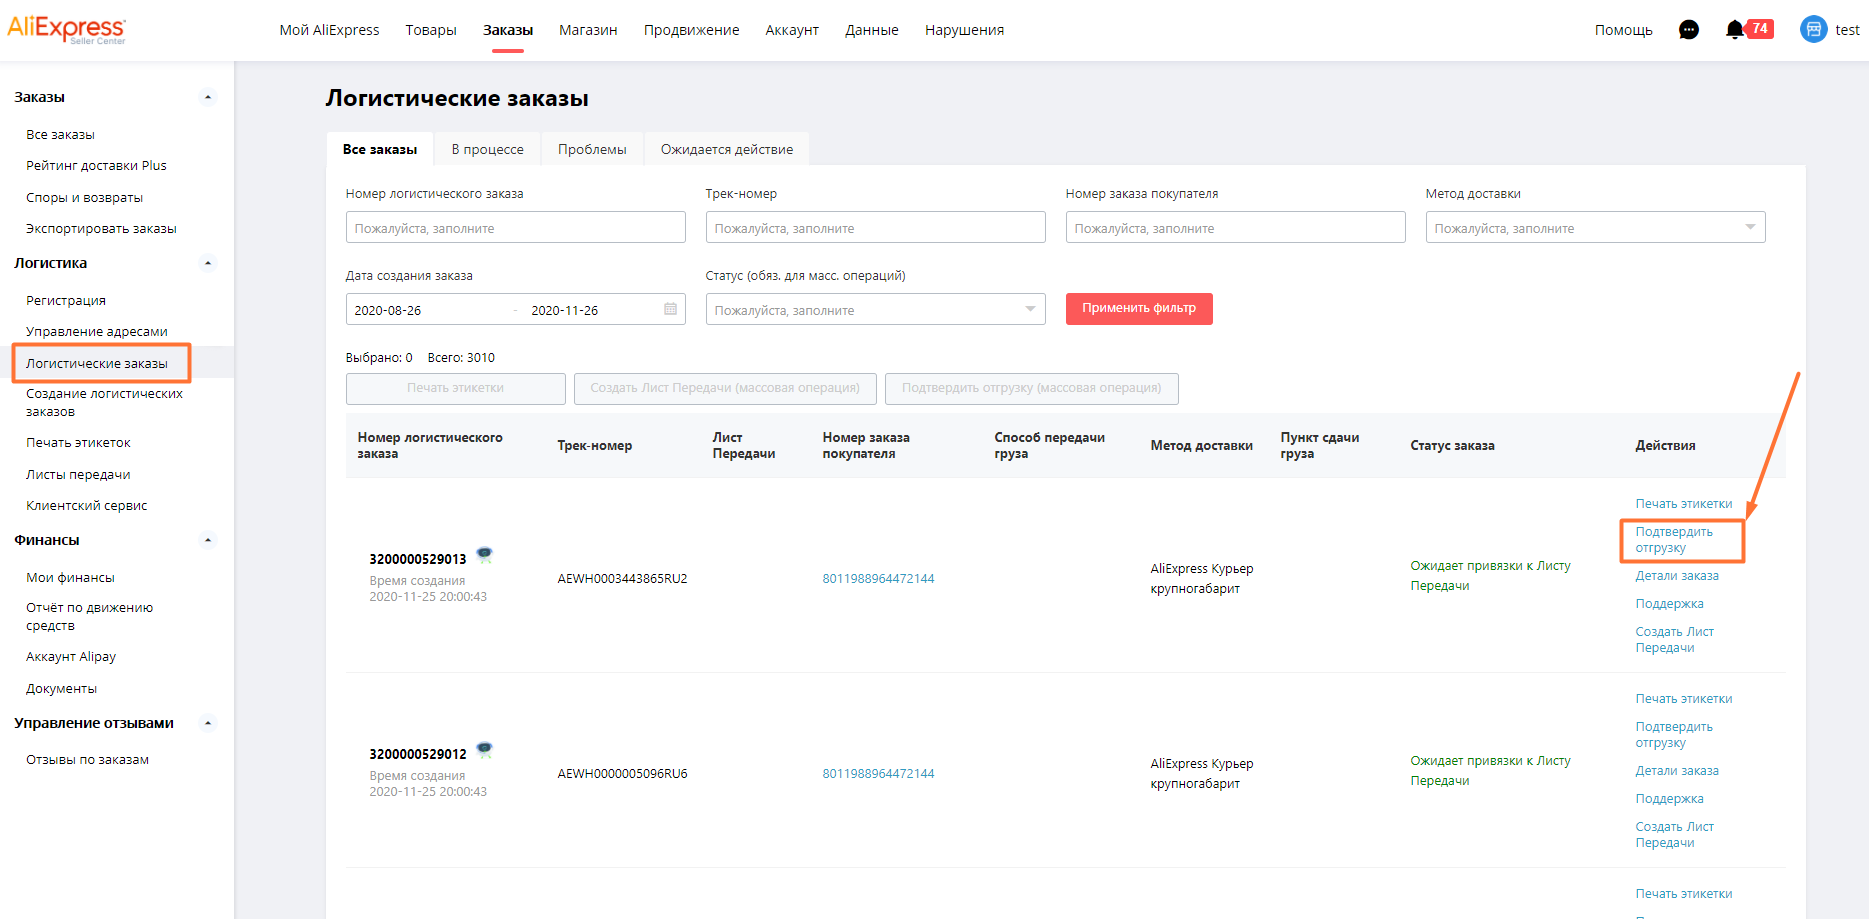The height and width of the screenshot is (919, 1869).
Task: Click Подтвердить отгрузку for order 3200000529013
Action: tap(1674, 539)
